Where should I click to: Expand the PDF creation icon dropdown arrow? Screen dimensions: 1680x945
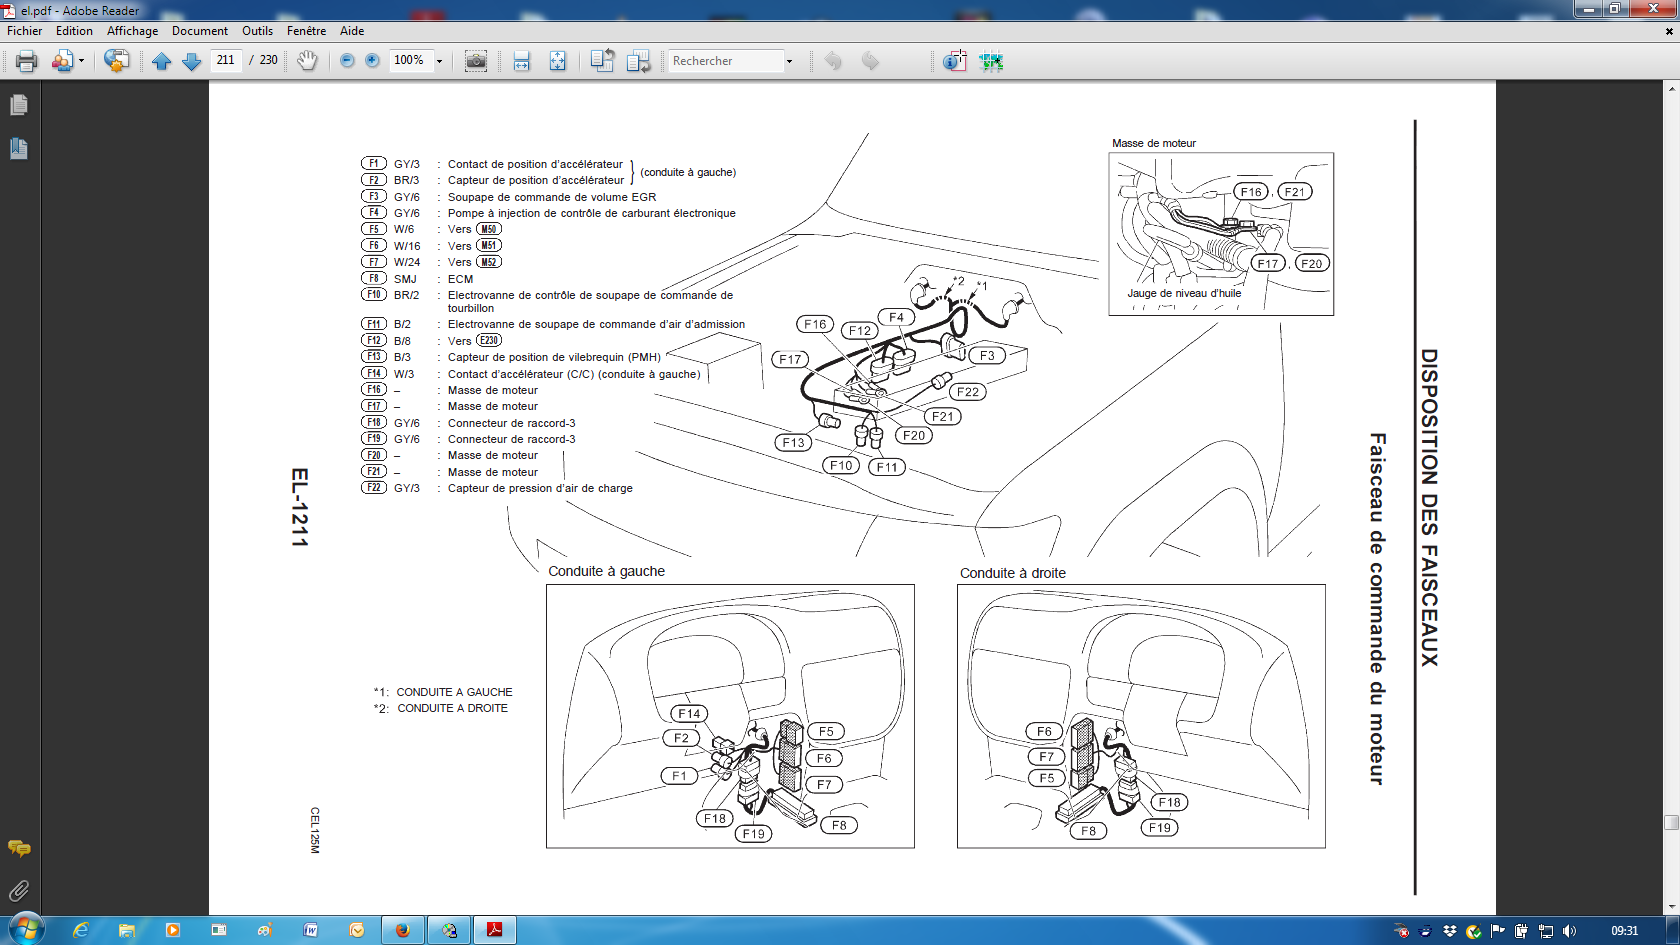(x=81, y=61)
